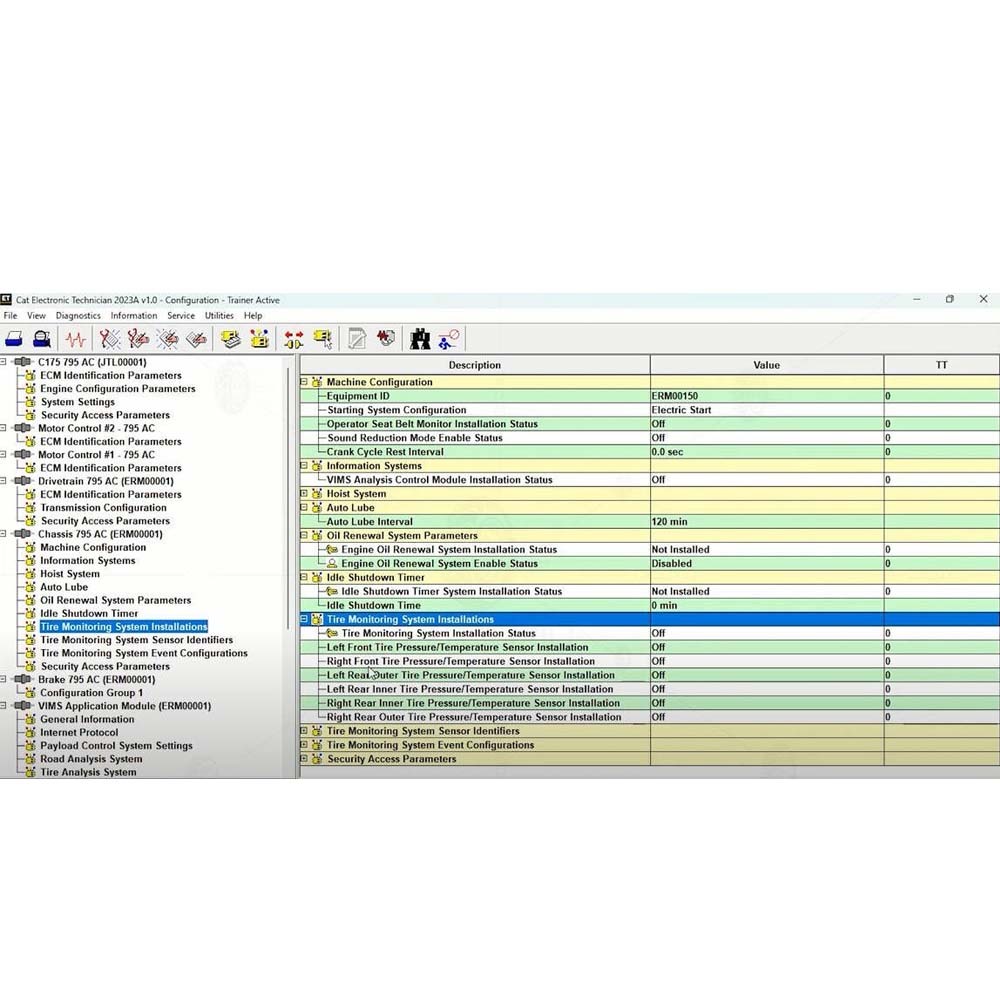Collapse Tire Monitoring System Installations group
This screenshot has width=1000, height=1000.
pos(304,619)
